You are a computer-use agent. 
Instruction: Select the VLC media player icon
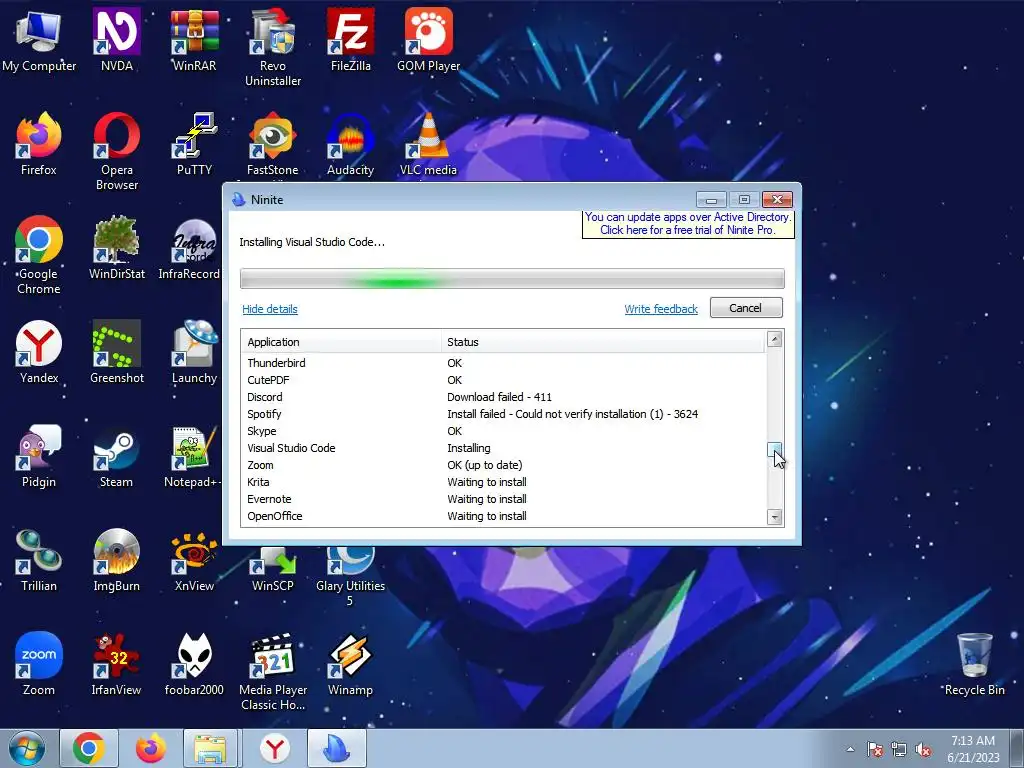(x=428, y=144)
